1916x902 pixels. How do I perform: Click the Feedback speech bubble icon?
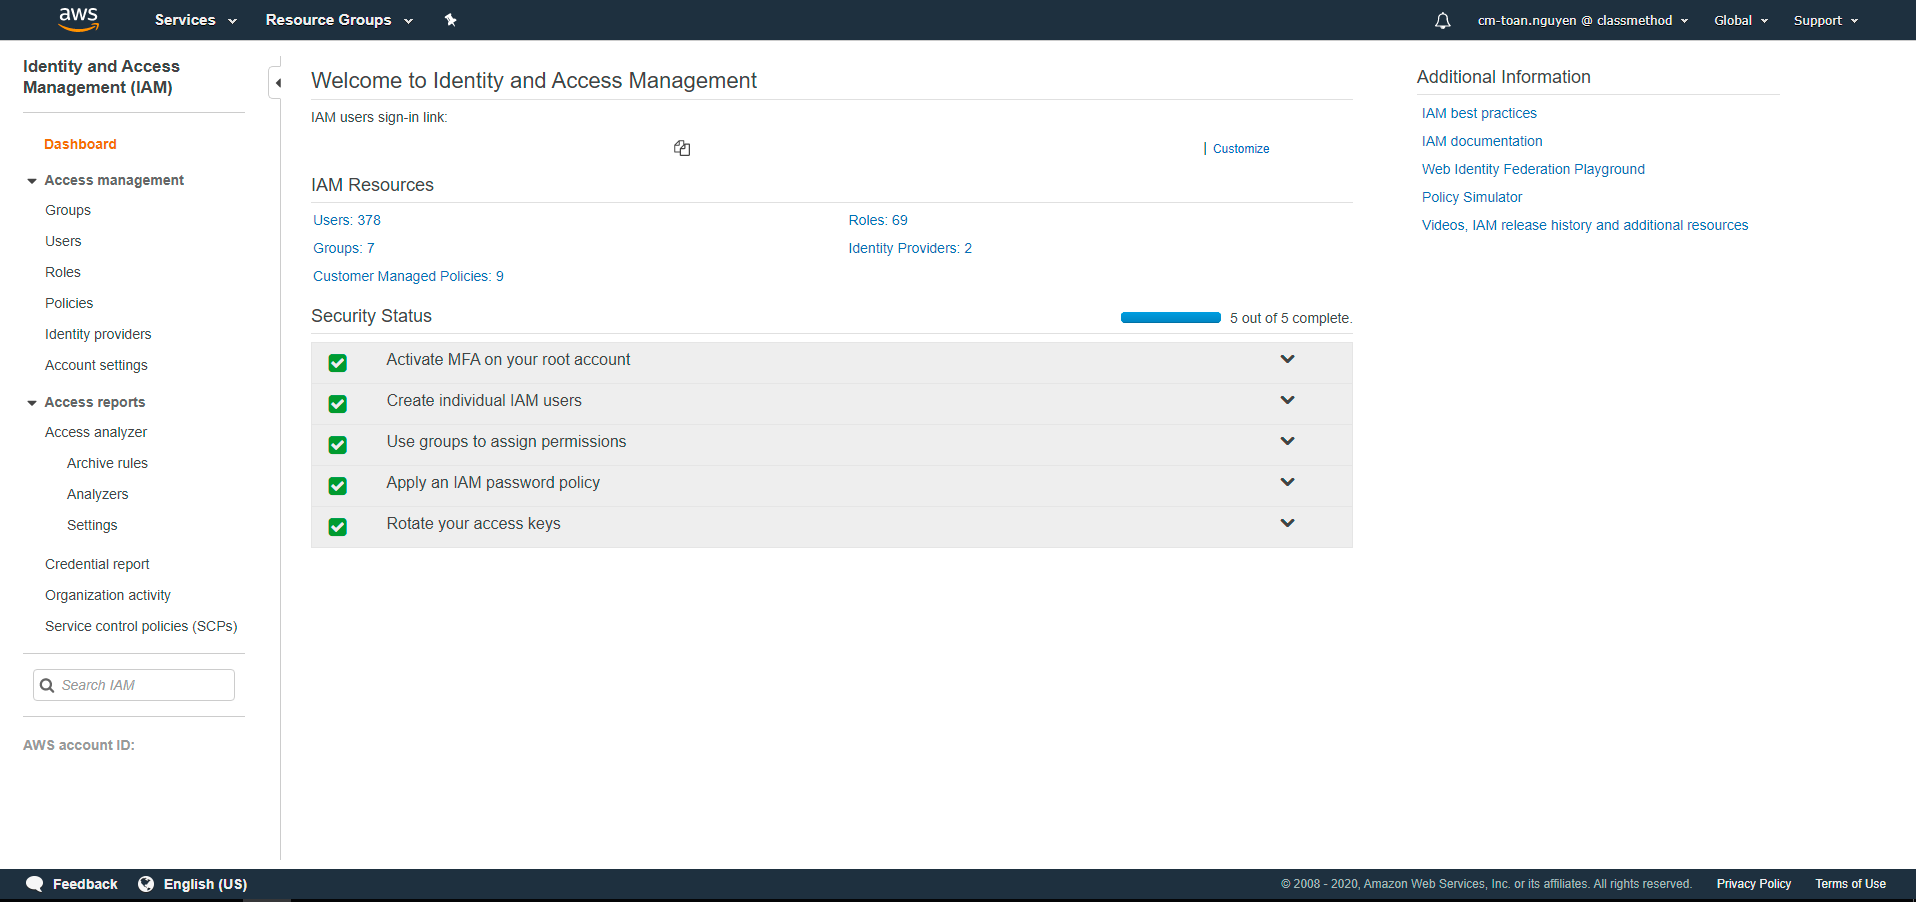click(x=35, y=884)
